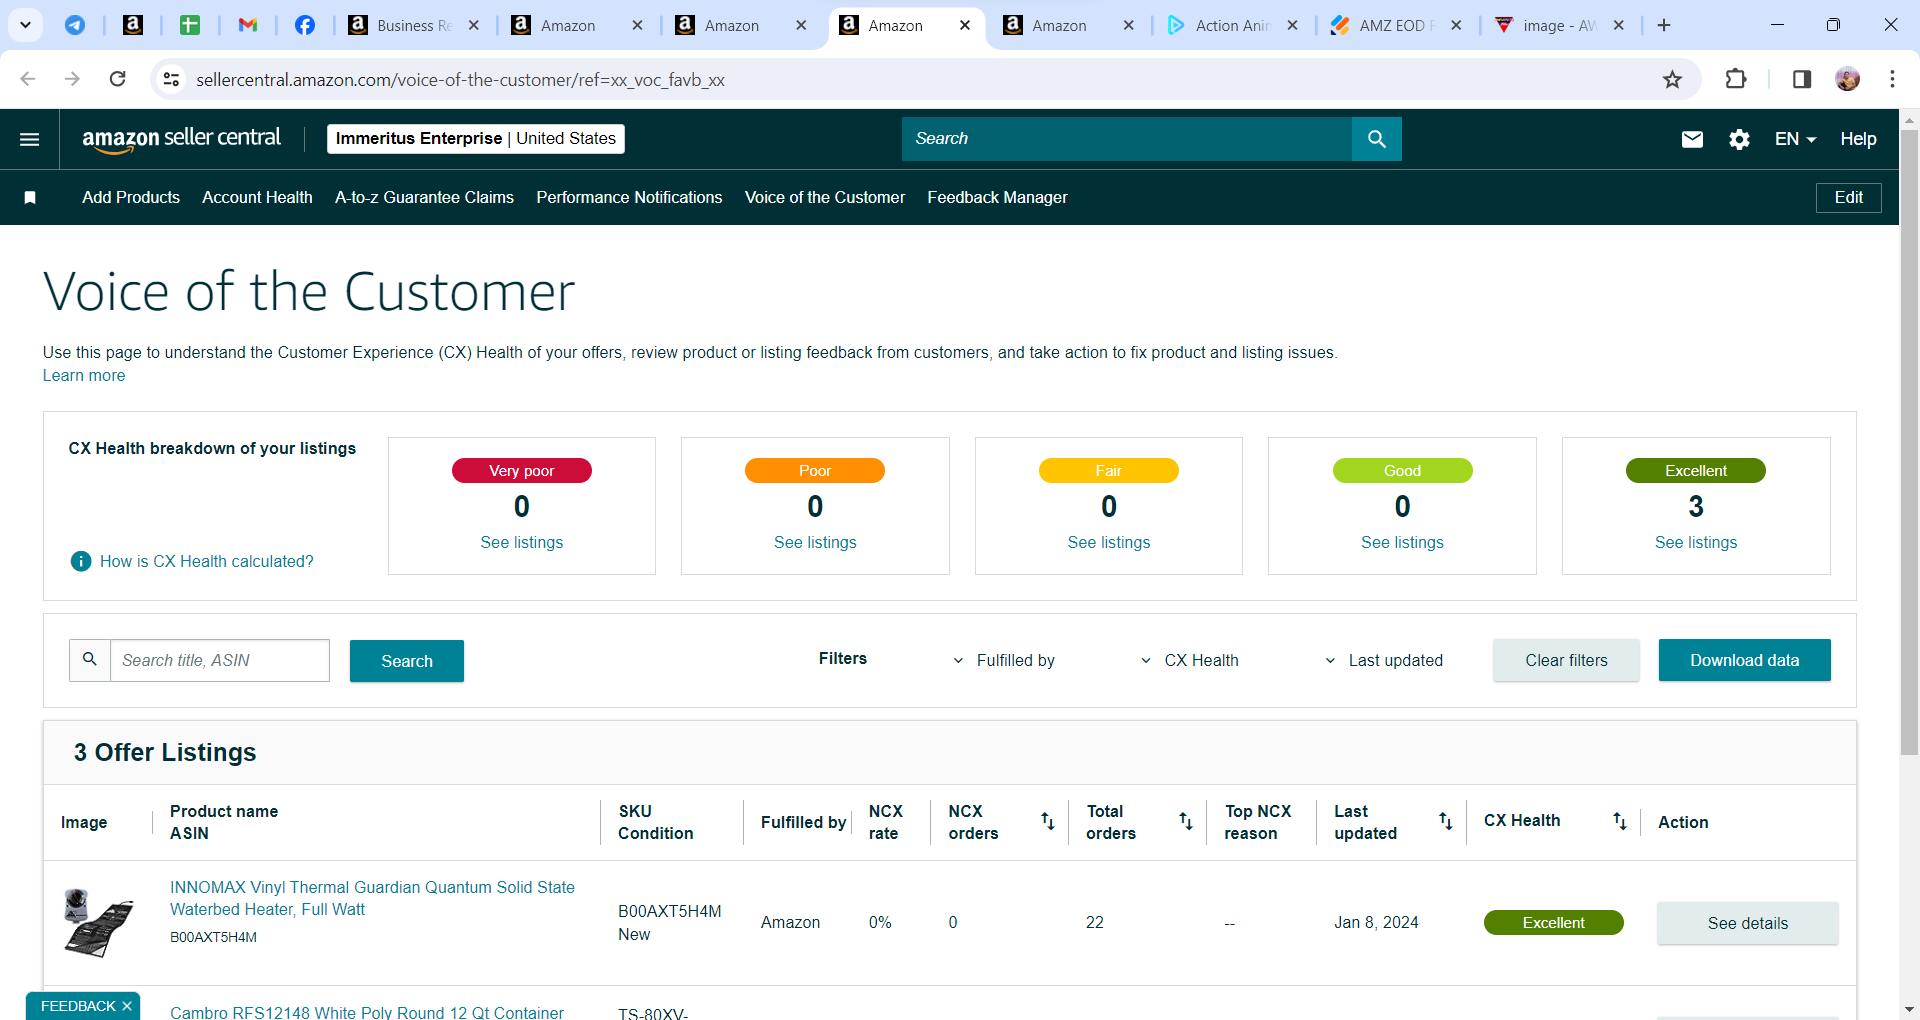Click the header Search input field
The width and height of the screenshot is (1920, 1020).
(1127, 139)
